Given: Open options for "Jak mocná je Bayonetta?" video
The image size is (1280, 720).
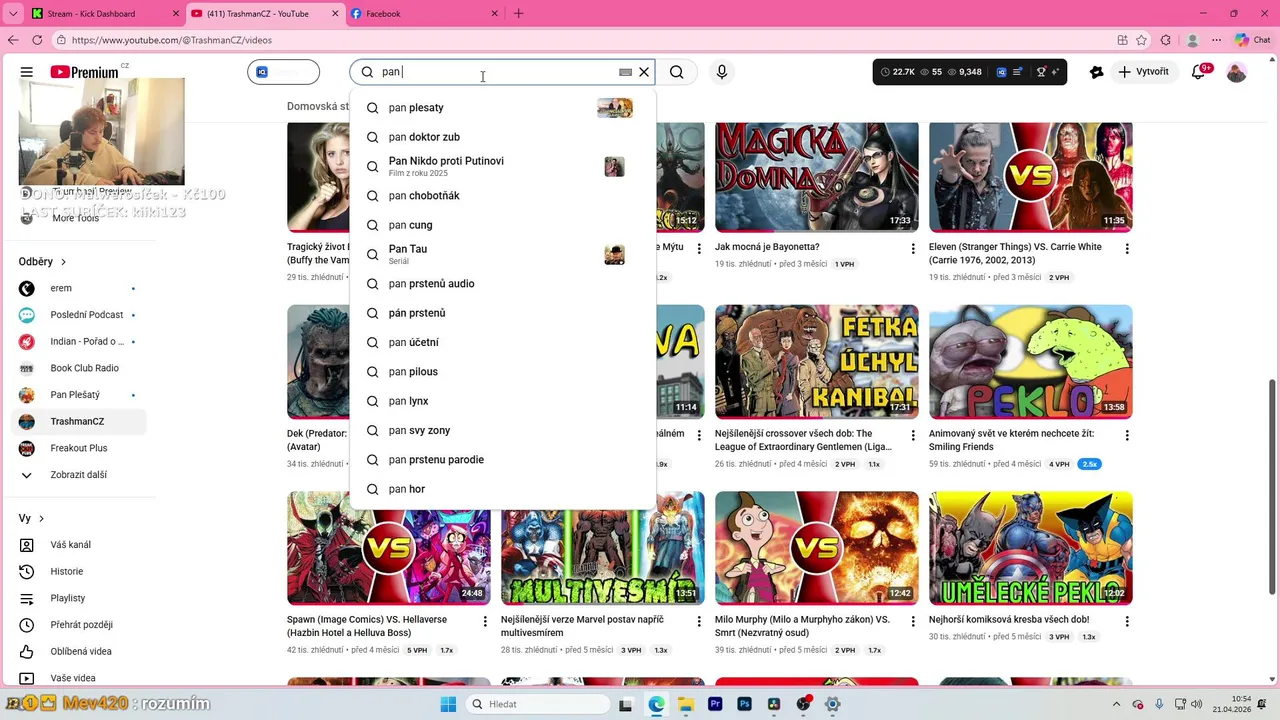Looking at the screenshot, I should 913,249.
